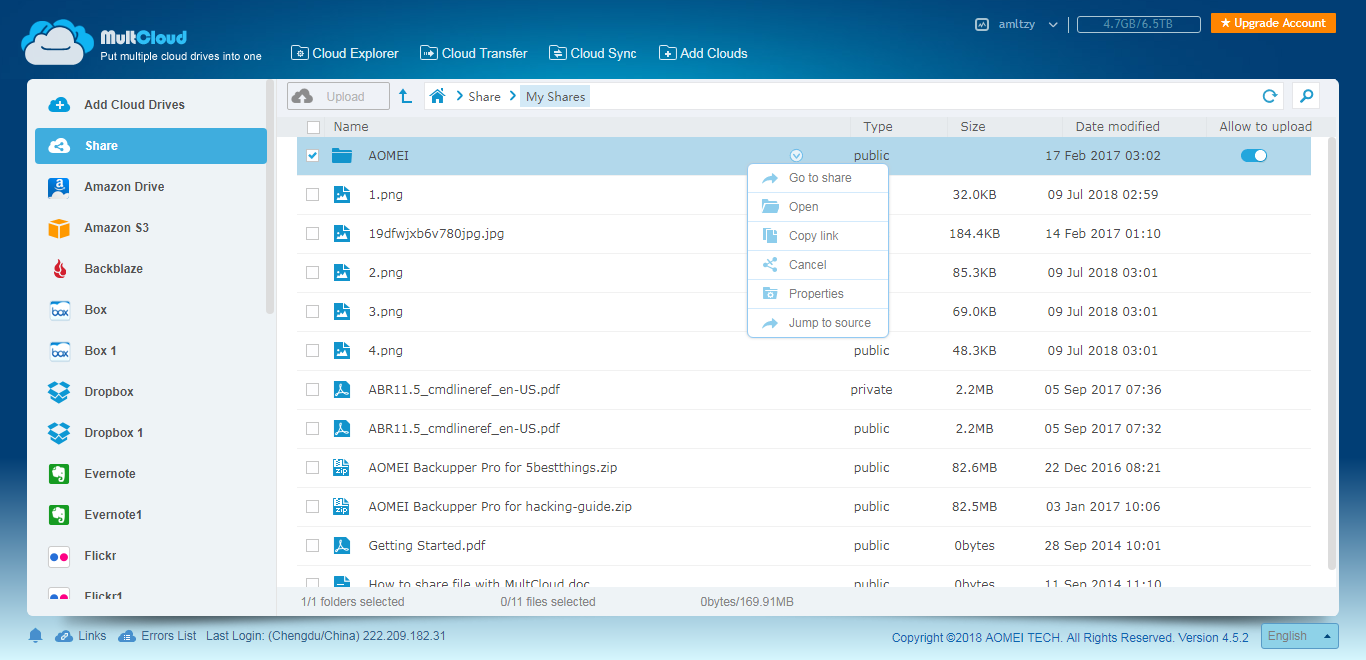The height and width of the screenshot is (660, 1366).
Task: Click the home icon in breadcrumb
Action: [x=437, y=96]
